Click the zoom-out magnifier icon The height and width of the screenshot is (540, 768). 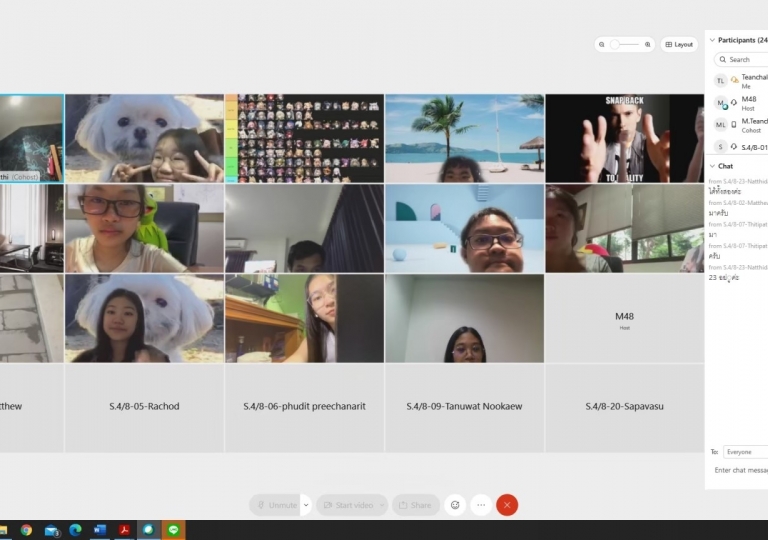pyautogui.click(x=601, y=45)
